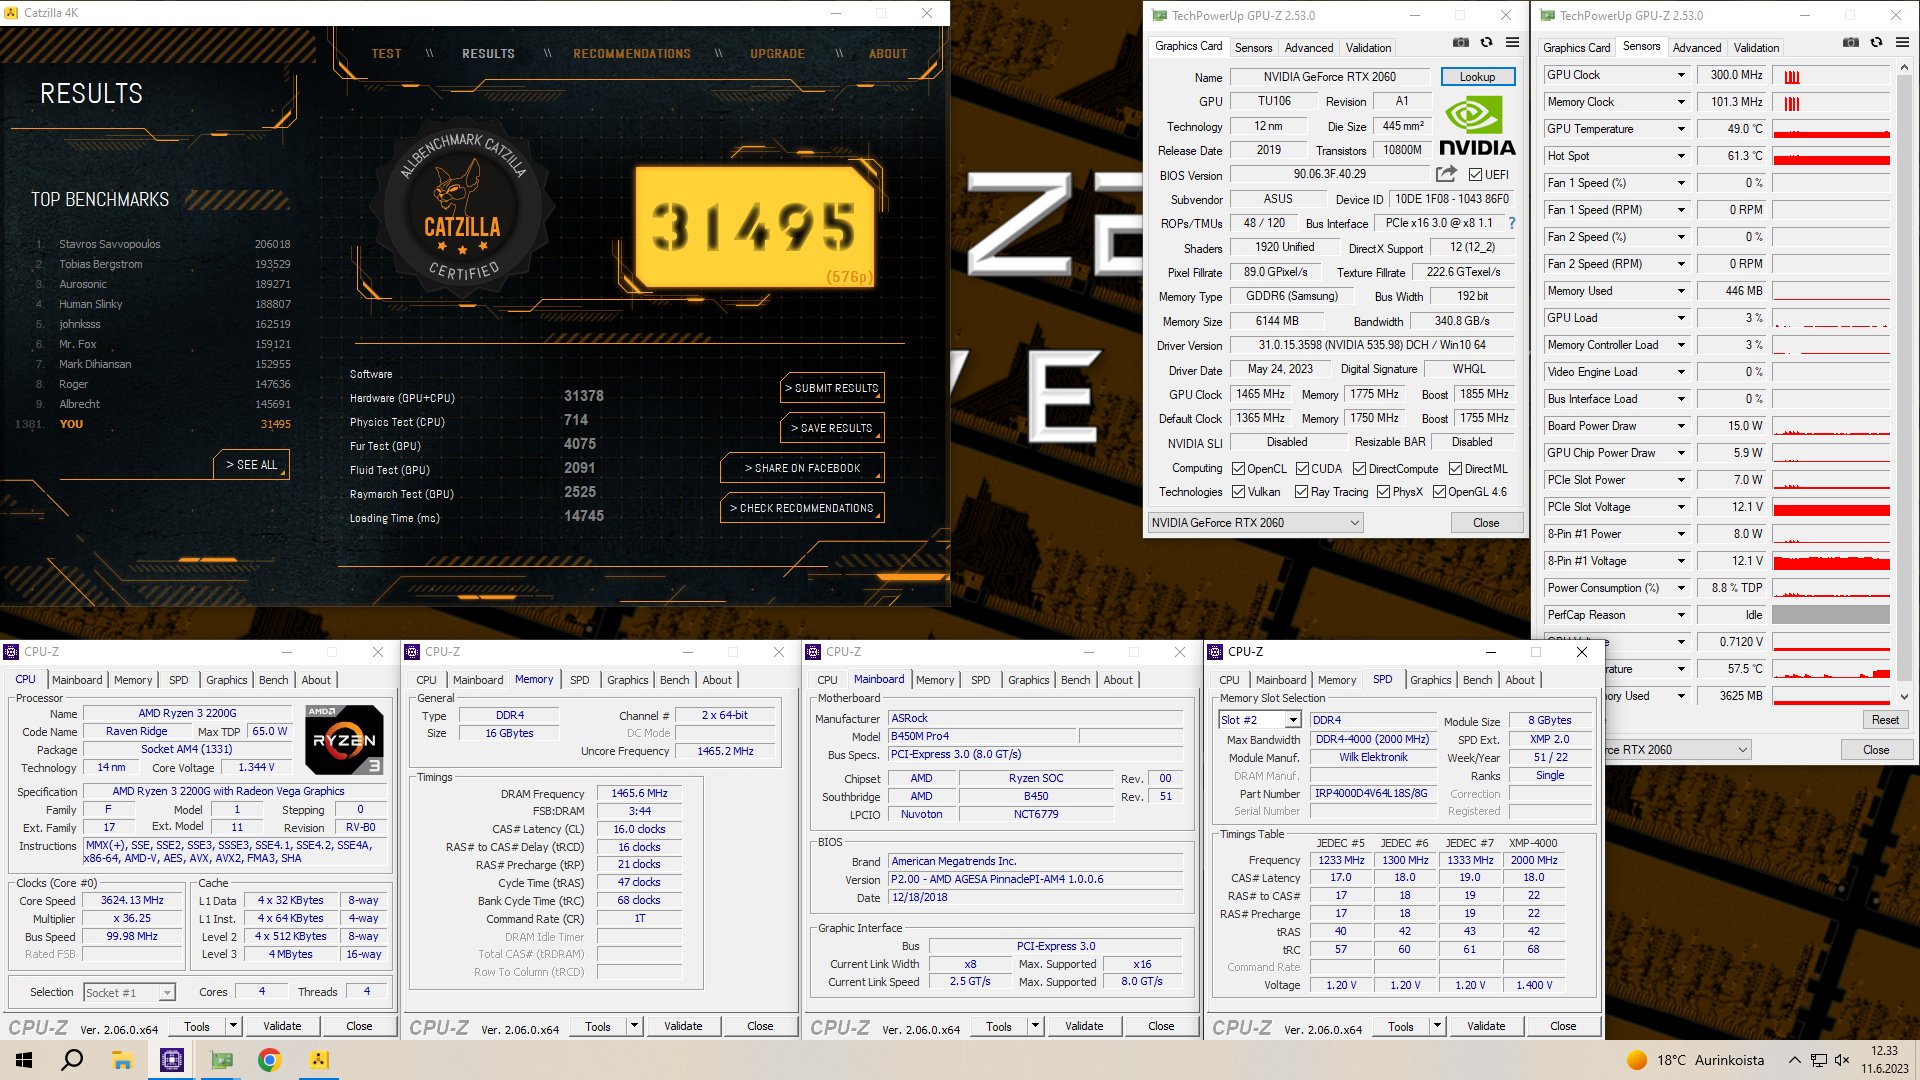Click the NVIDIA logo in GPU-Z
1920x1080 pixels.
point(1477,125)
